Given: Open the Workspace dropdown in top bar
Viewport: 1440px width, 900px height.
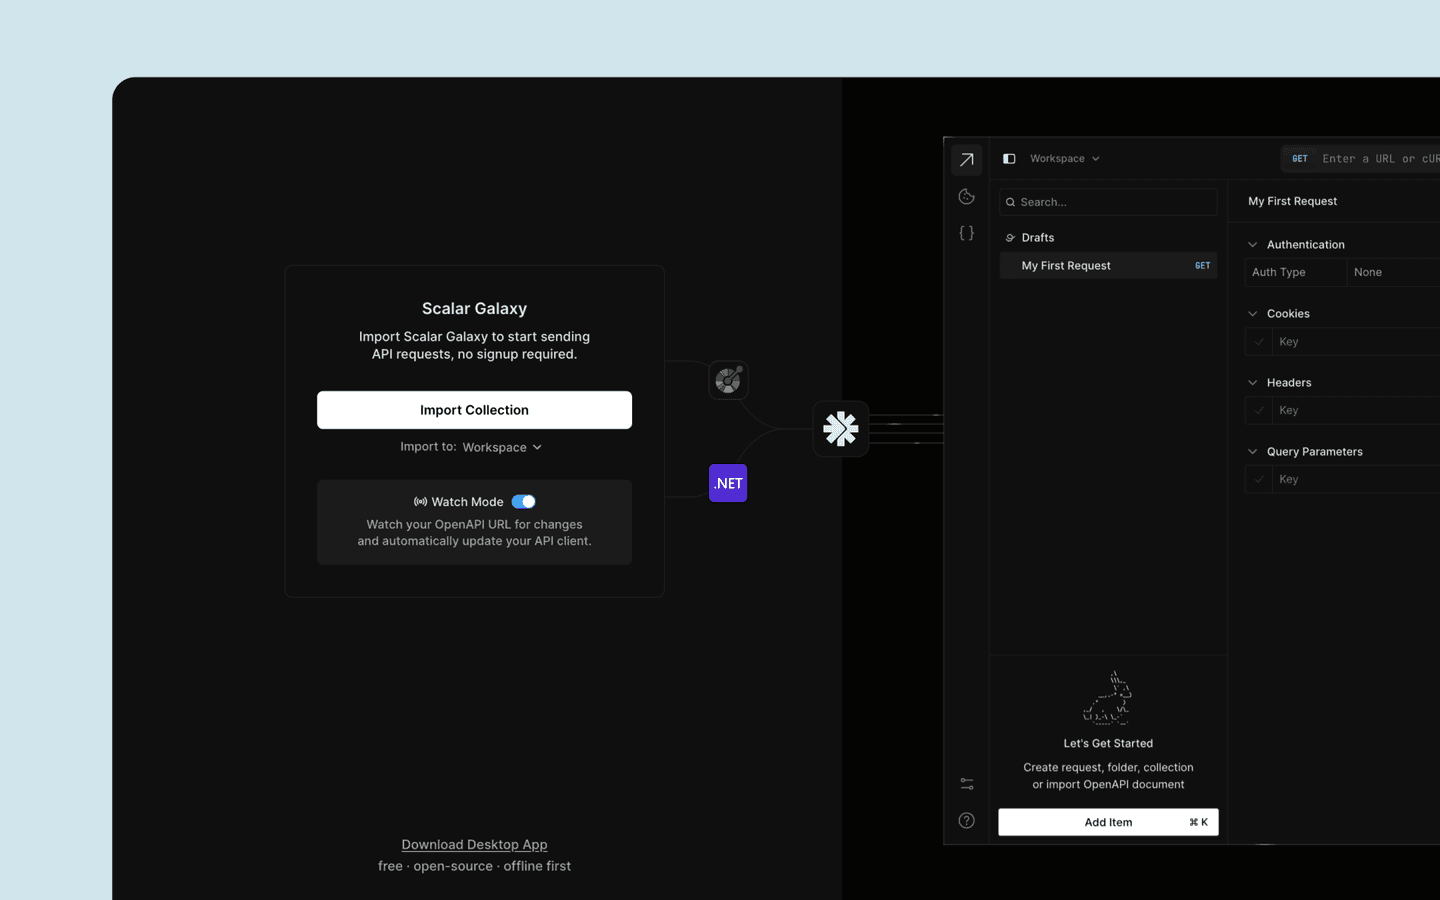Looking at the screenshot, I should pyautogui.click(x=1065, y=159).
